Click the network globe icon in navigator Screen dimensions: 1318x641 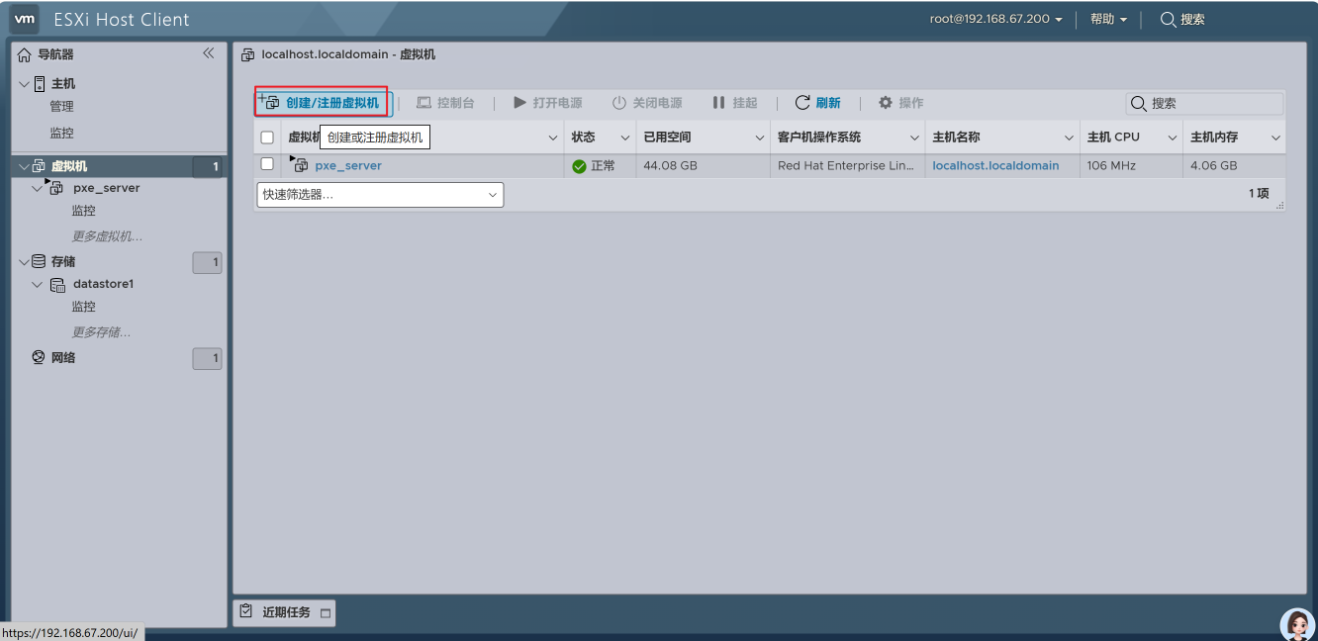point(39,357)
